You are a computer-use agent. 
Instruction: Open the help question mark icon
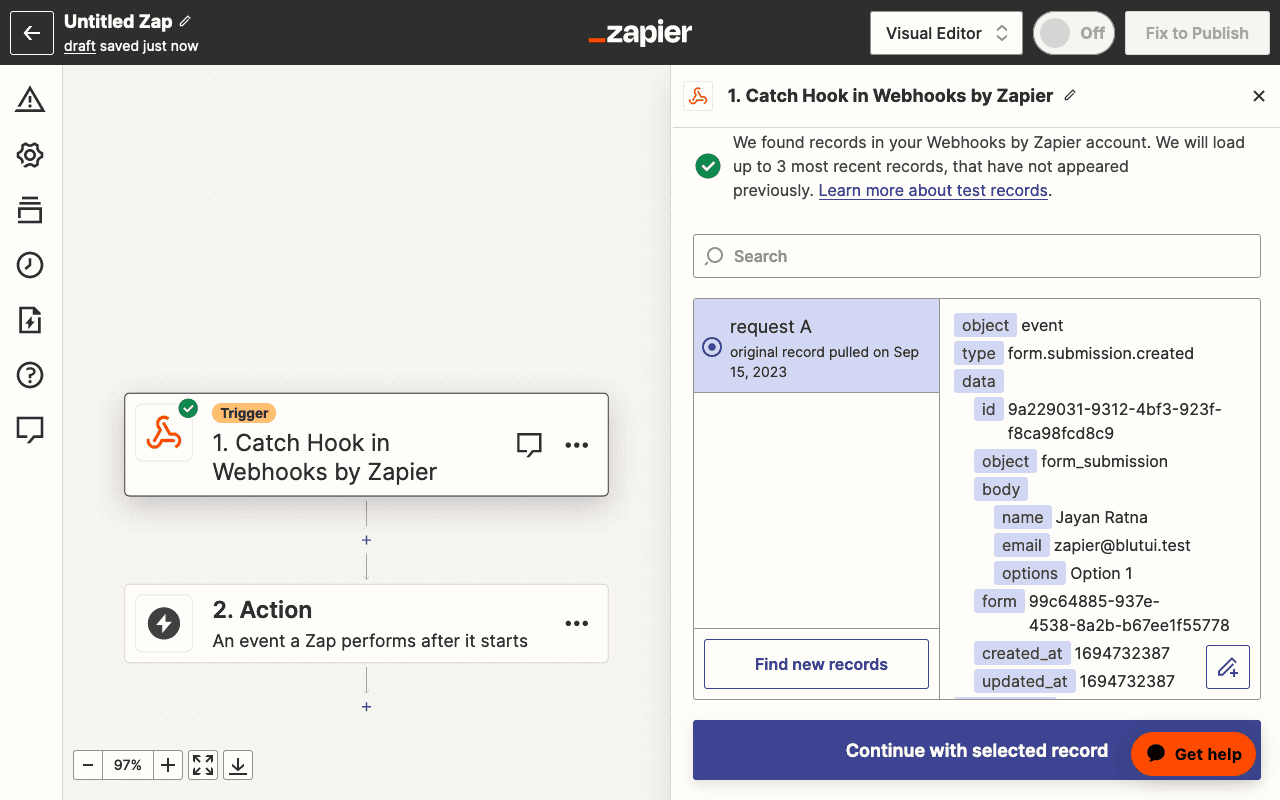tap(30, 375)
